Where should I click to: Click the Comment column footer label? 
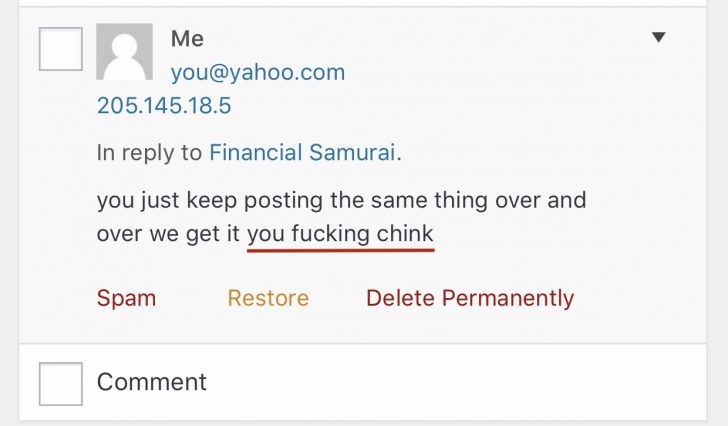point(151,382)
